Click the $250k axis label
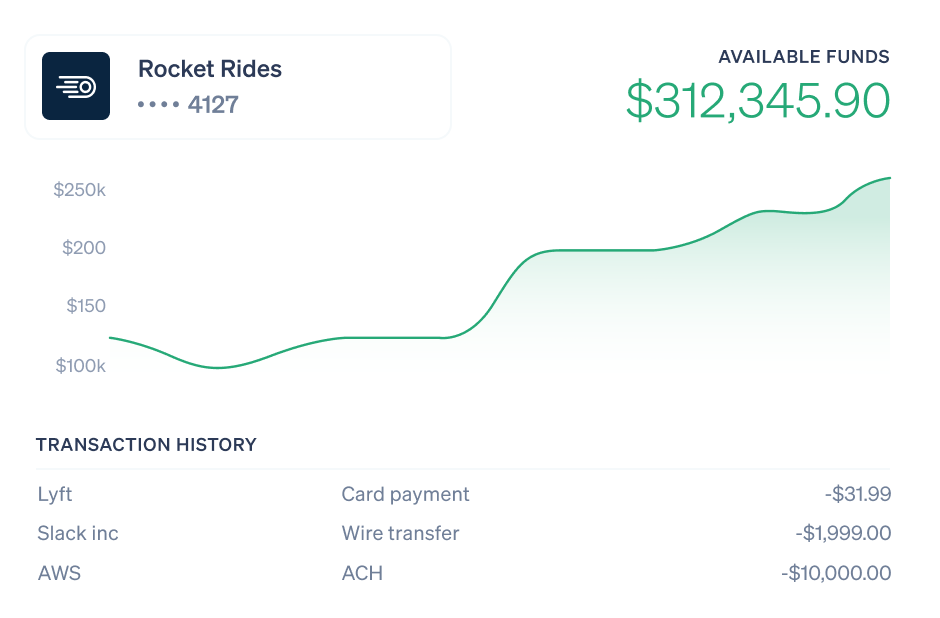 pyautogui.click(x=80, y=190)
